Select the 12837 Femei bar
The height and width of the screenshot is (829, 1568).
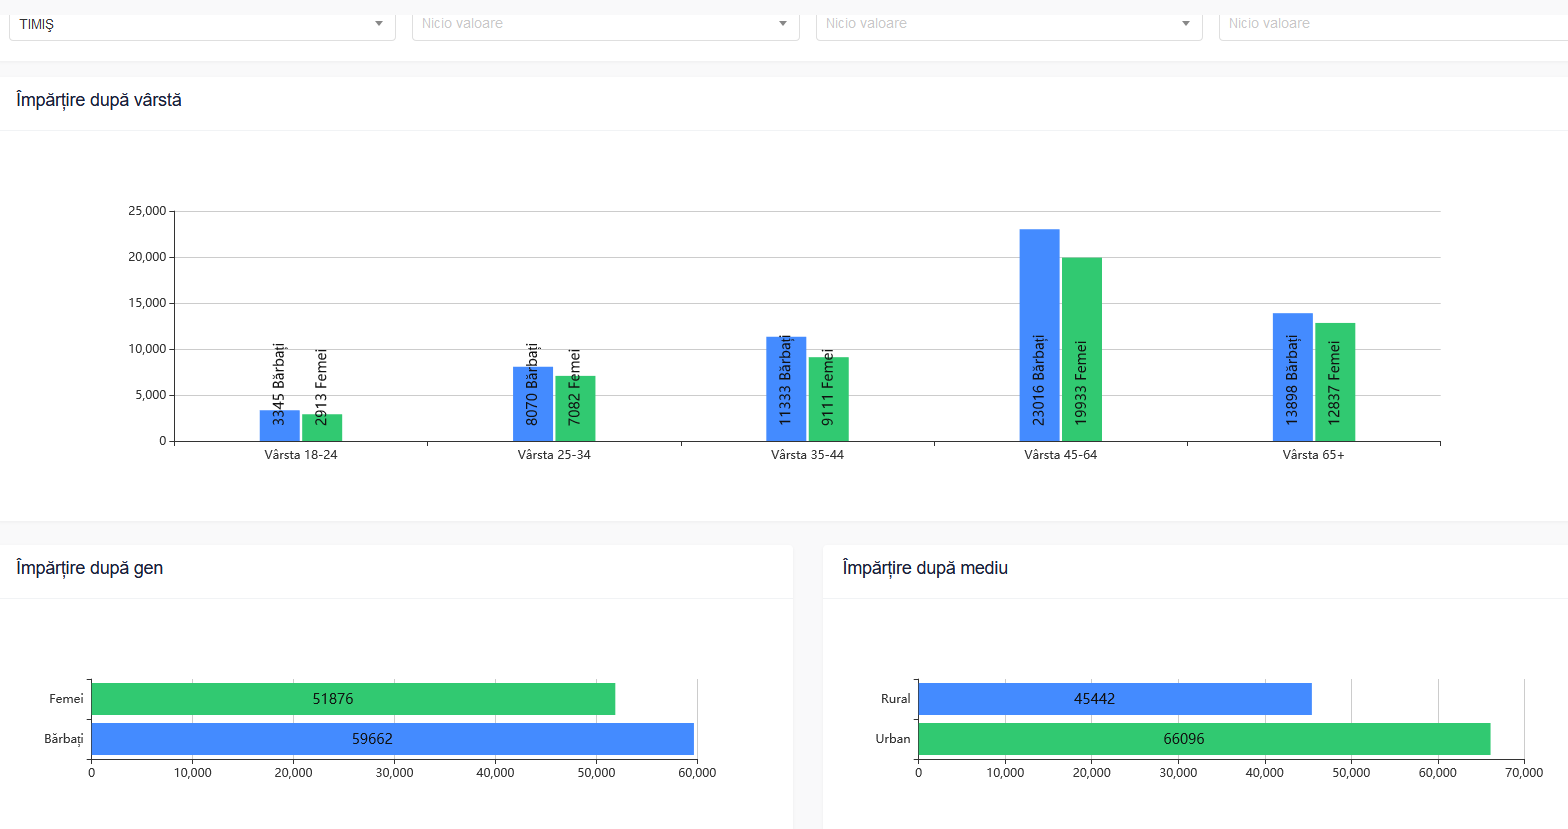click(x=1335, y=382)
